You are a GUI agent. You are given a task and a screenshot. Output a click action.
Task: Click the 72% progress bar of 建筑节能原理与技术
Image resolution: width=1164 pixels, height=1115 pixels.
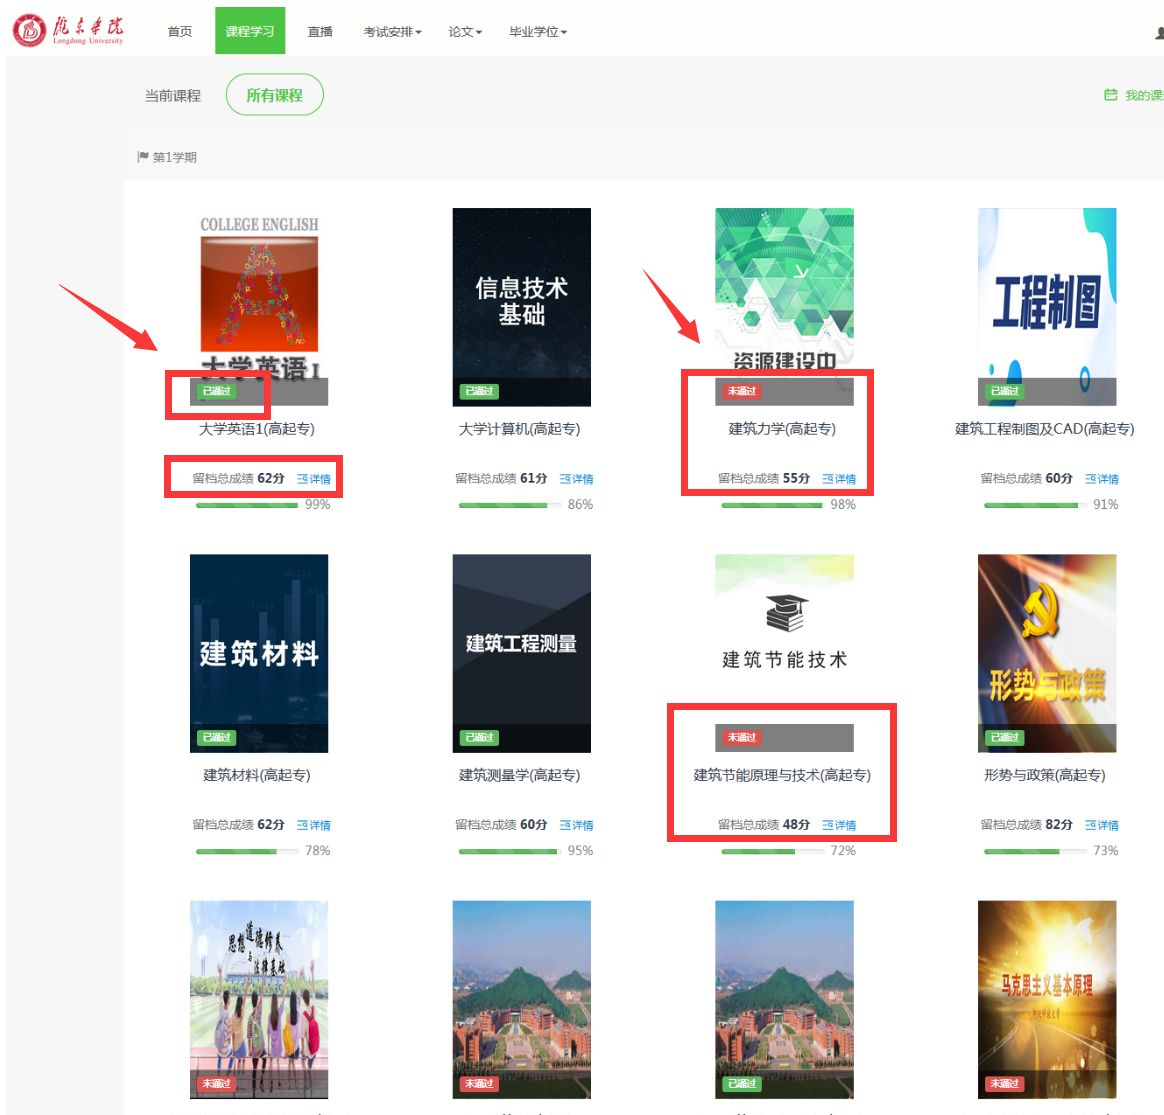click(x=773, y=851)
